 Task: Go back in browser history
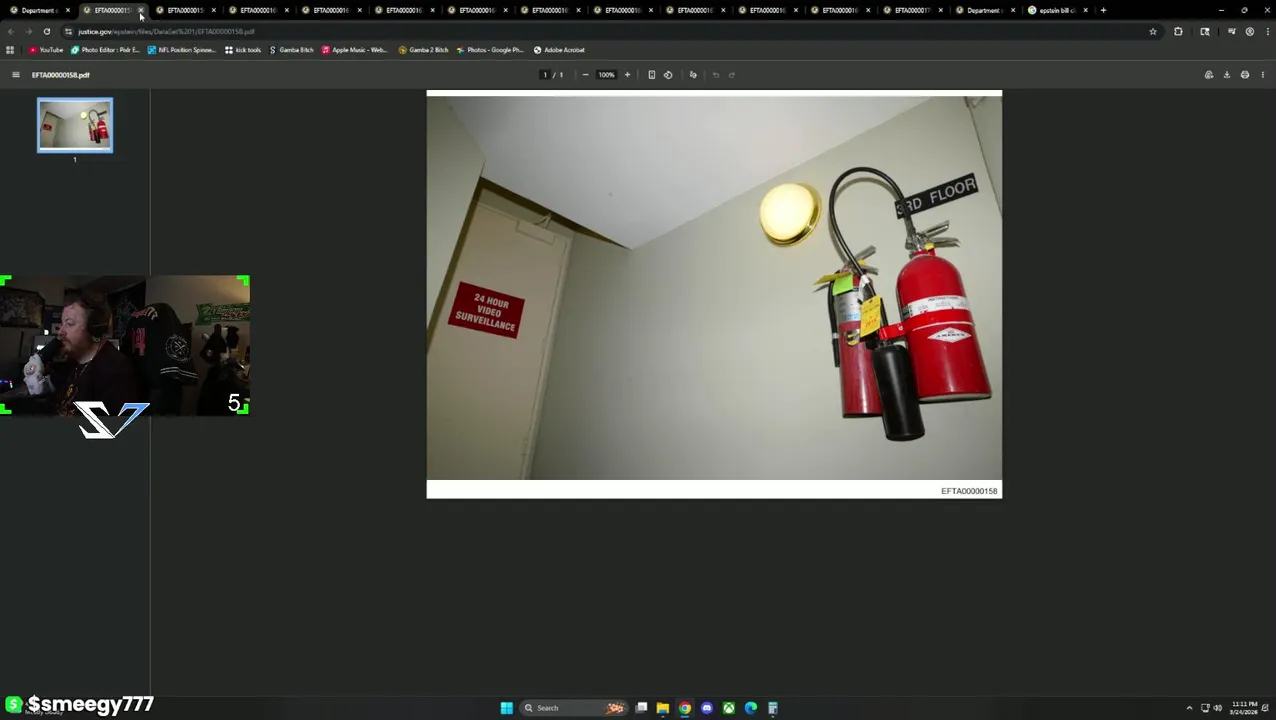pos(11,32)
